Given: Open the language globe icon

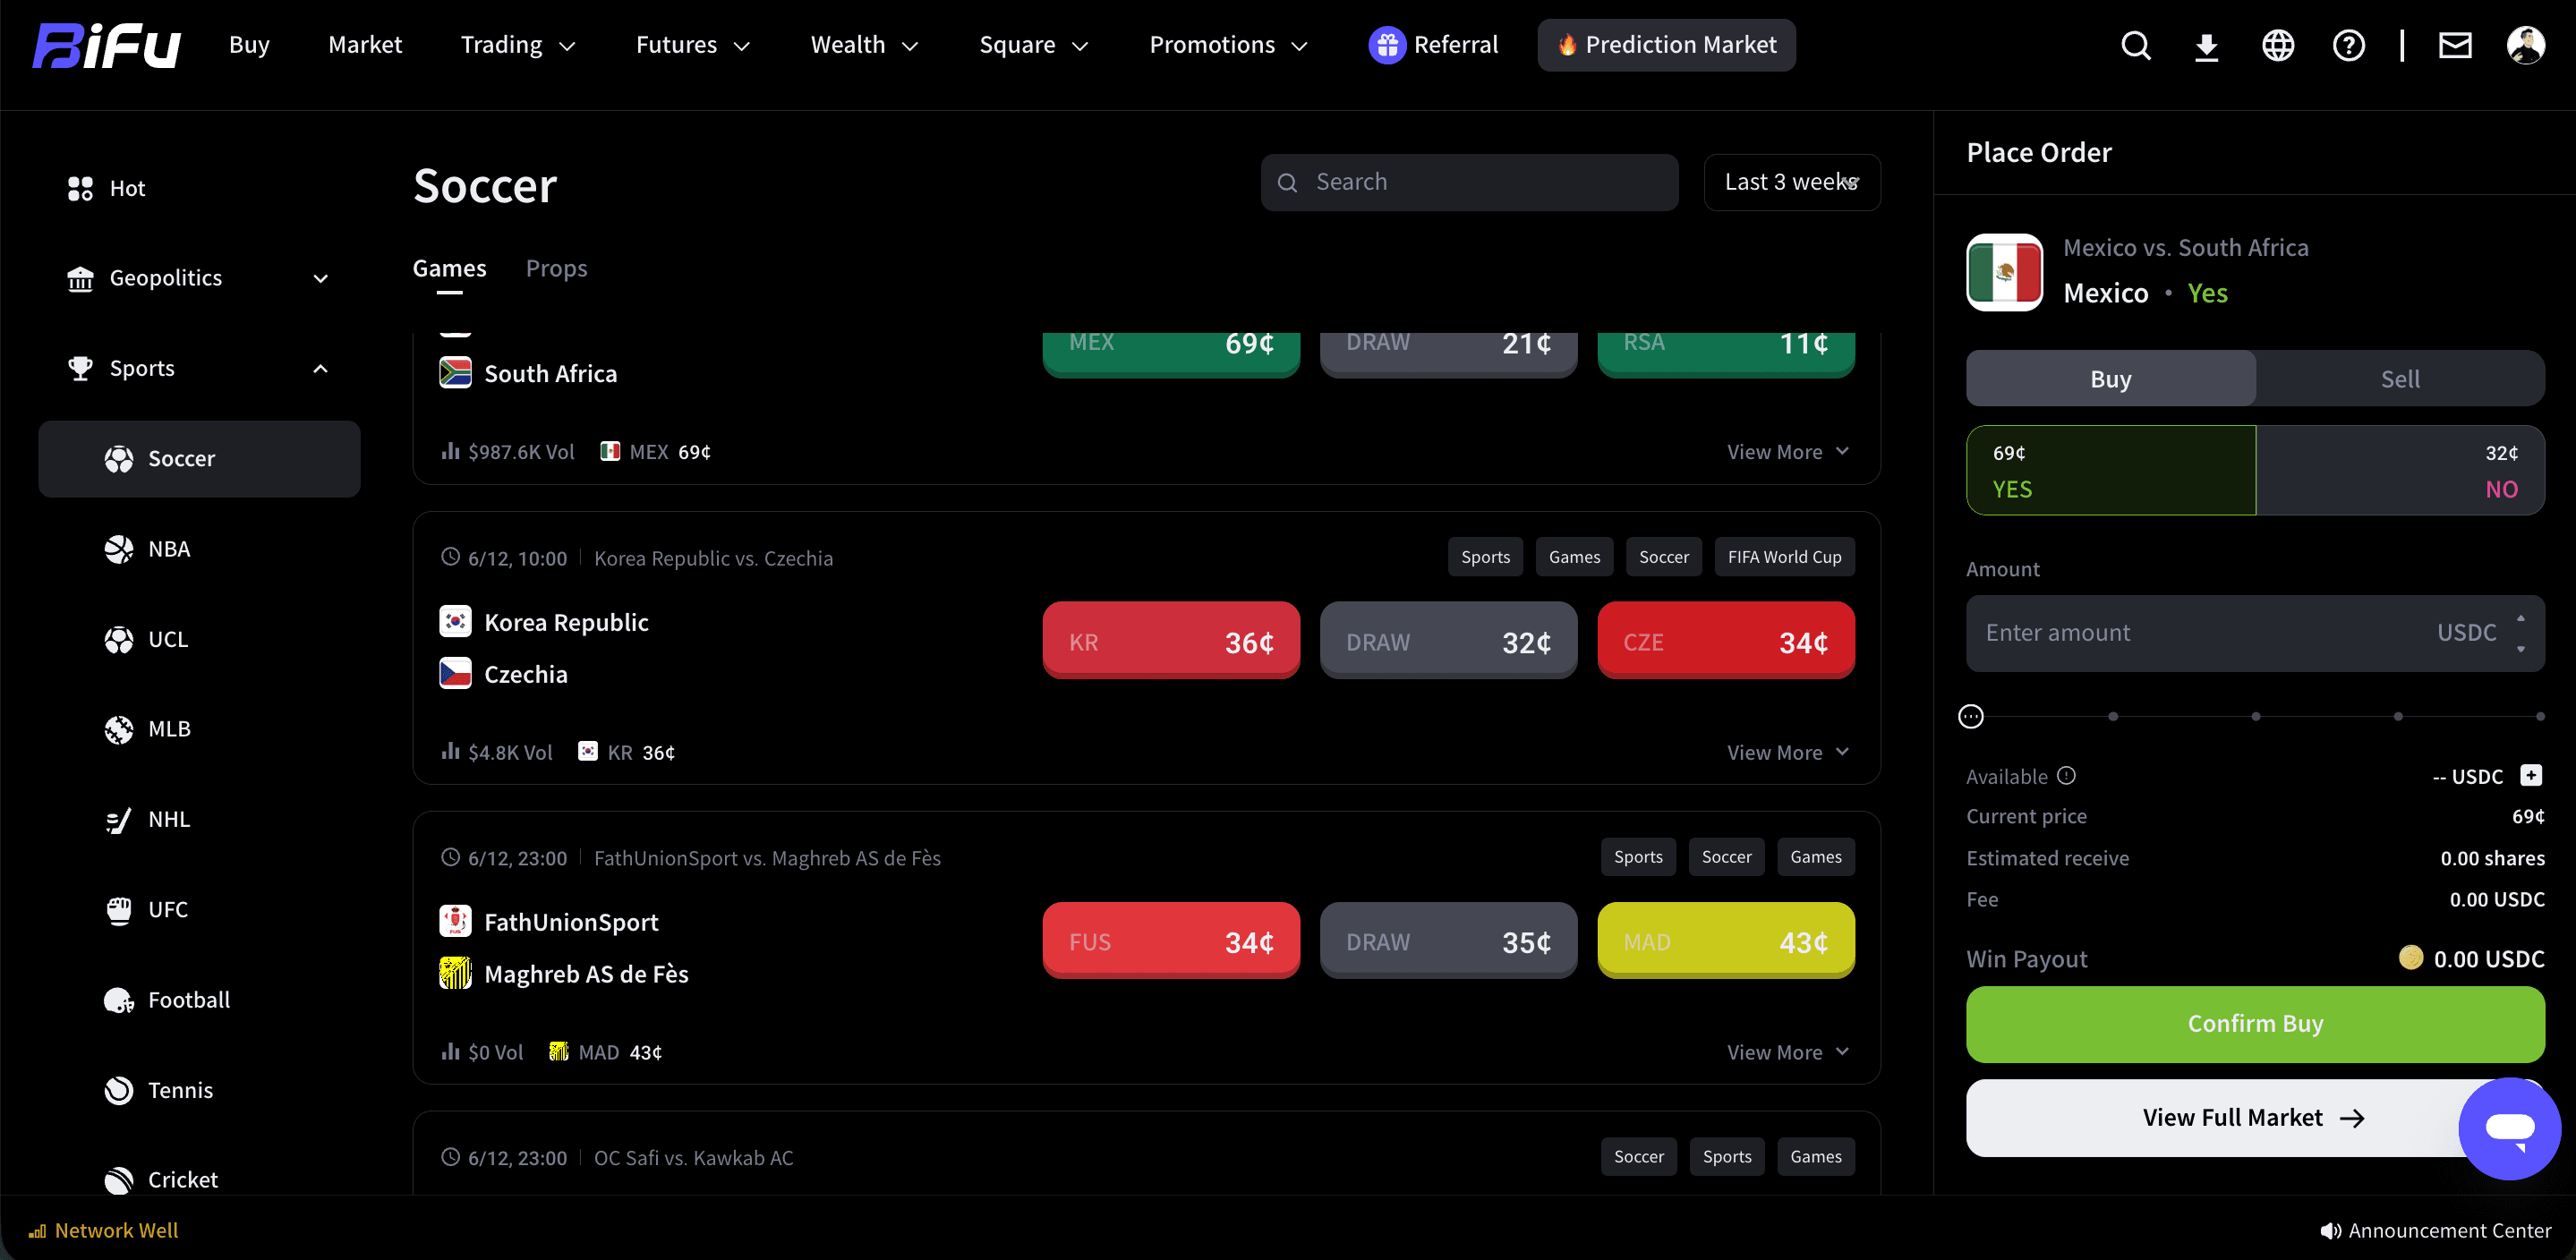Looking at the screenshot, I should (x=2277, y=45).
